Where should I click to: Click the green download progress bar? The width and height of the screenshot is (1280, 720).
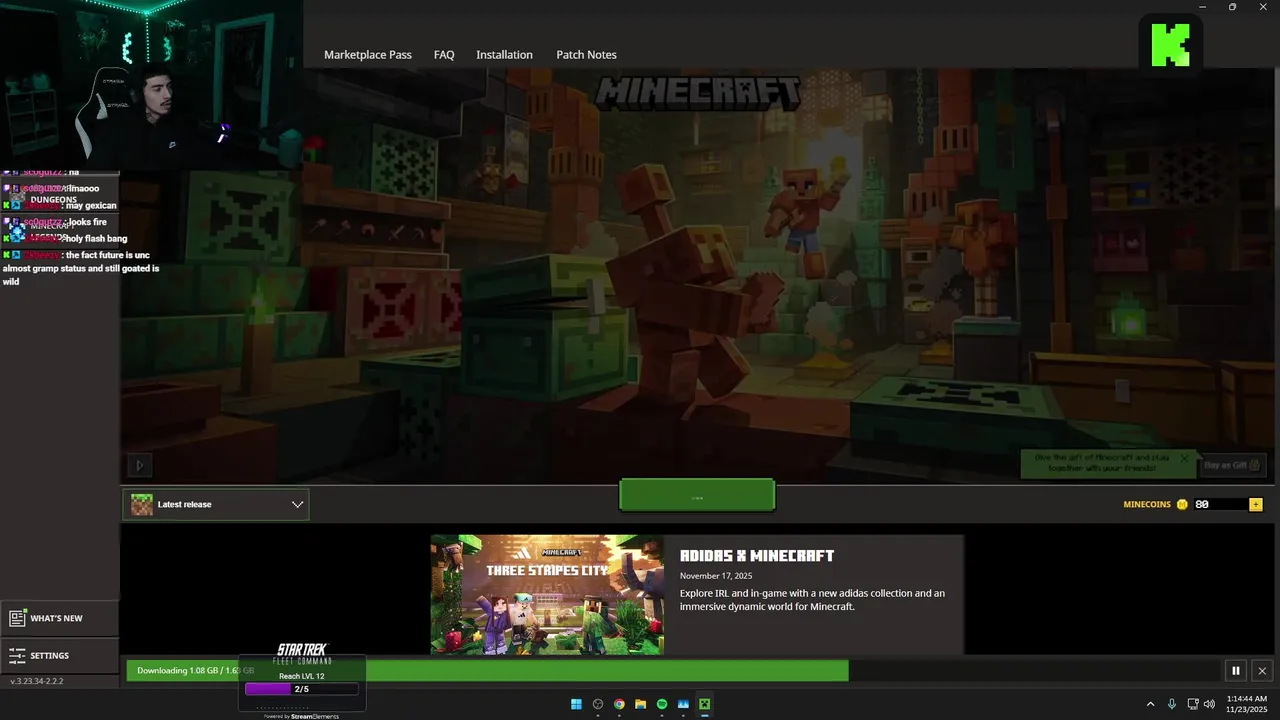[x=487, y=671]
